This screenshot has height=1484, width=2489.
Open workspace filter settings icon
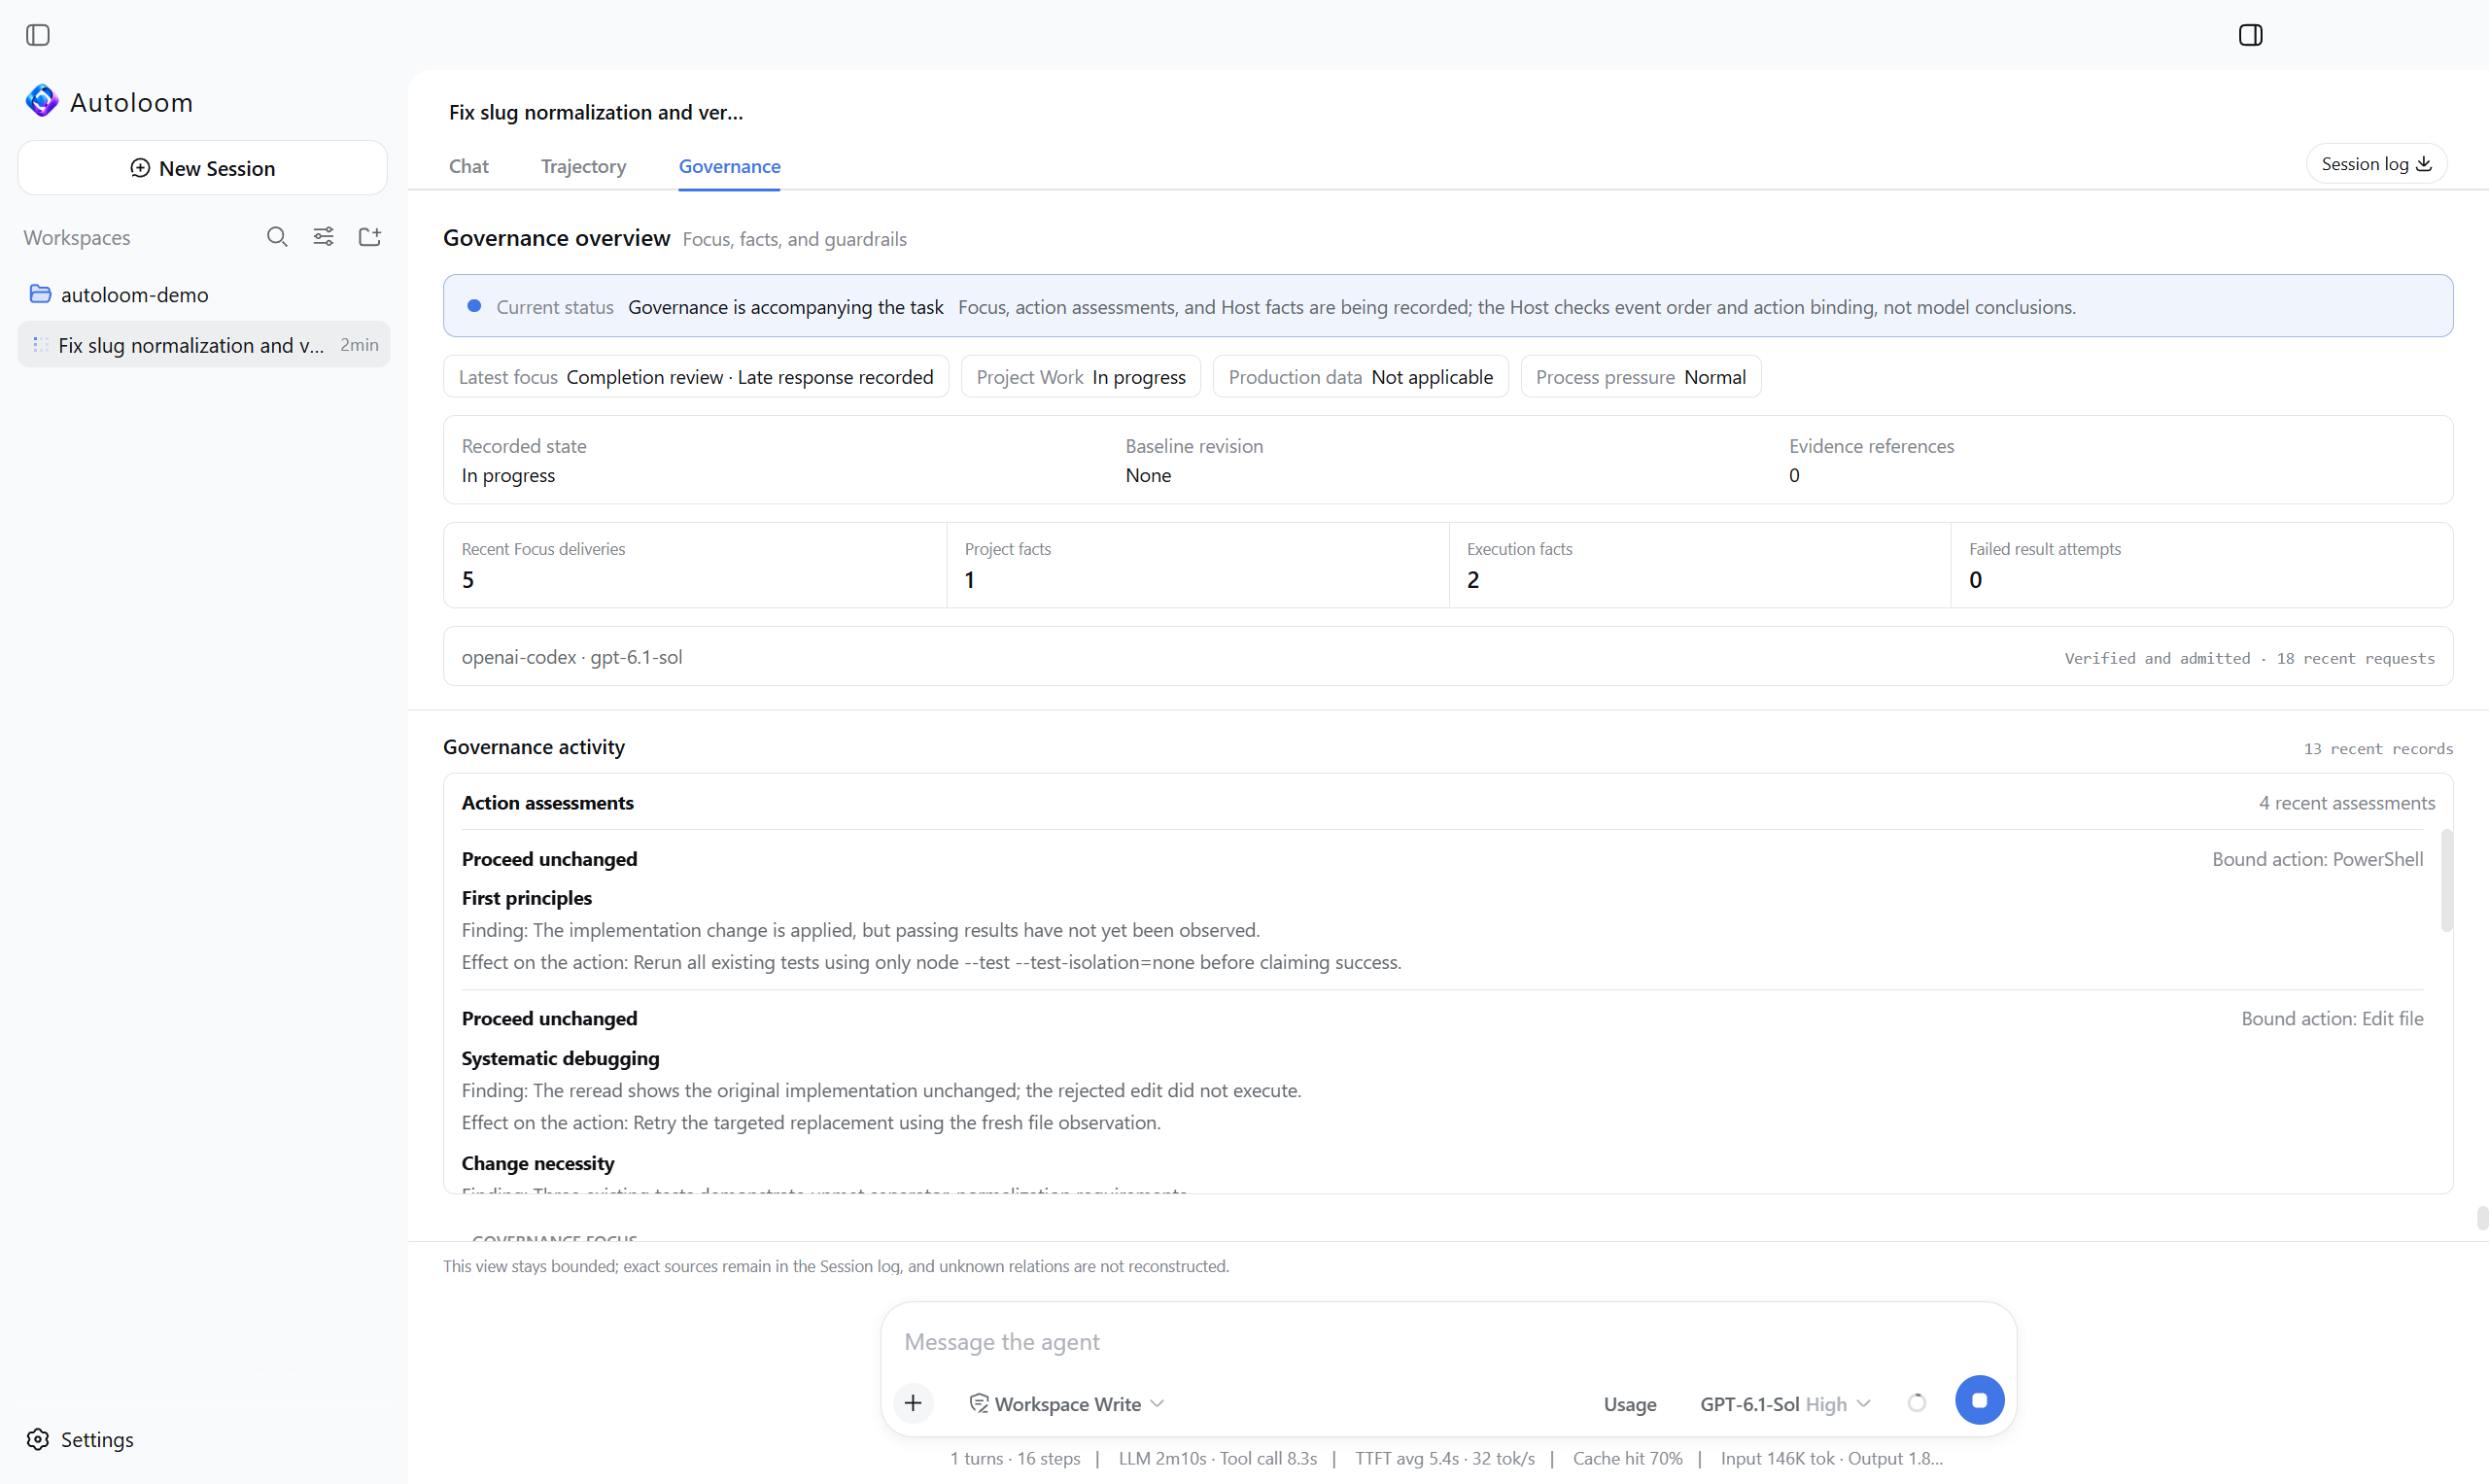323,237
